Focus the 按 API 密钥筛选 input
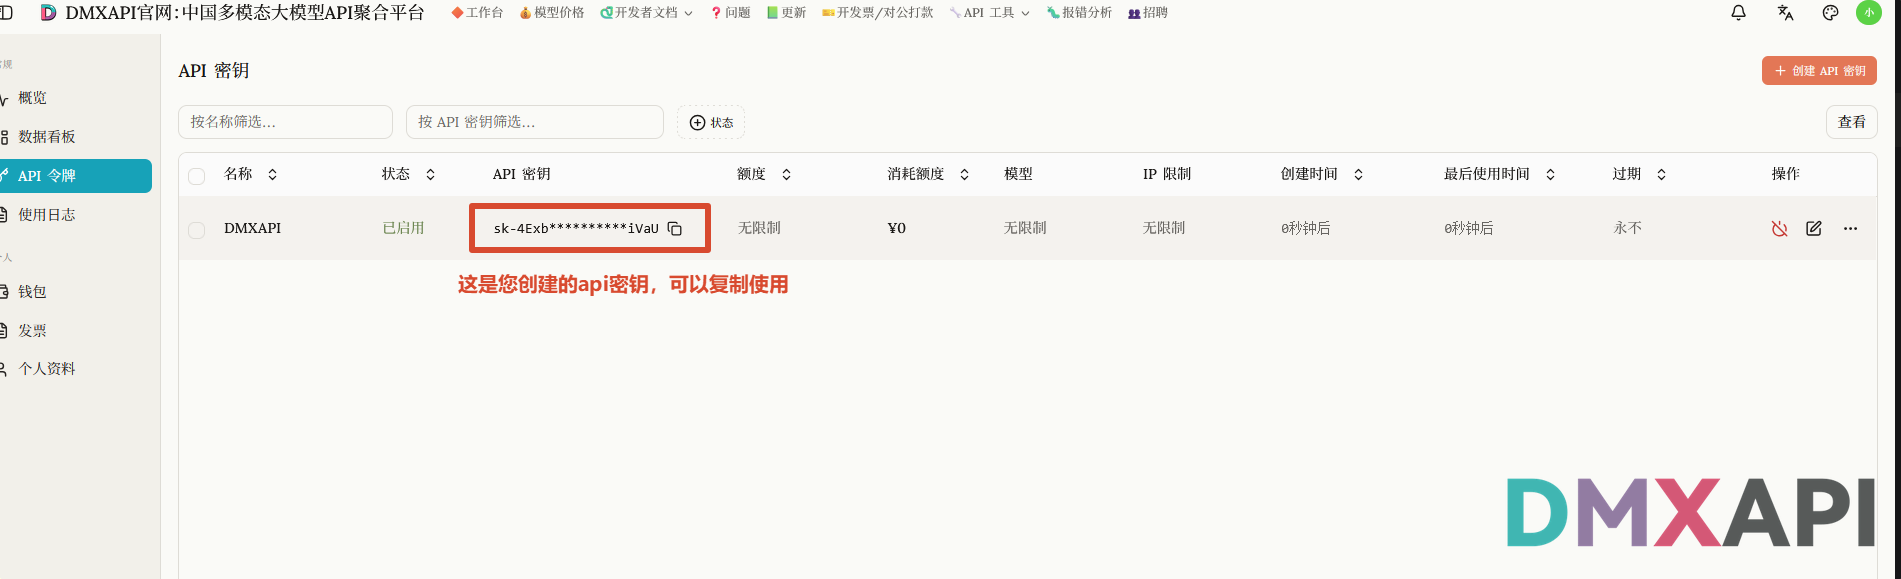Image resolution: width=1901 pixels, height=579 pixels. 535,122
